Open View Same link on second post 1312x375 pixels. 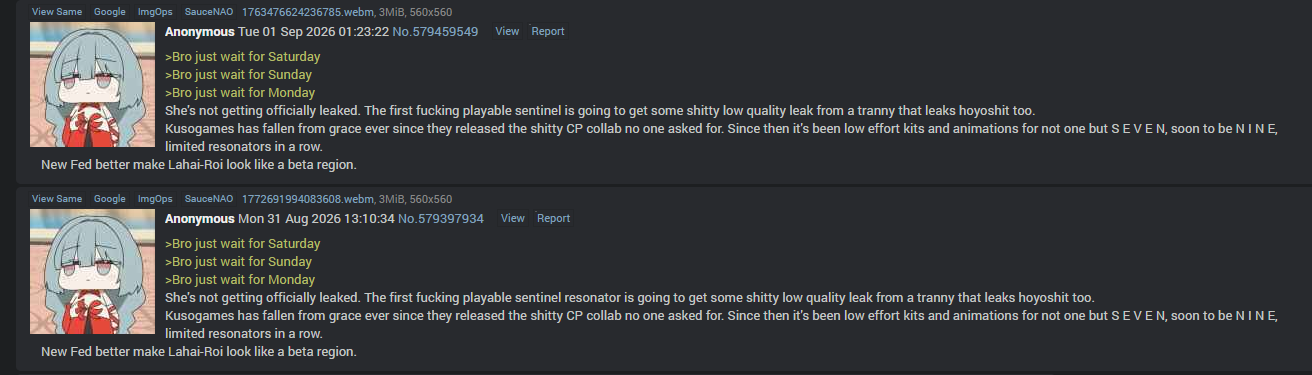coord(57,199)
